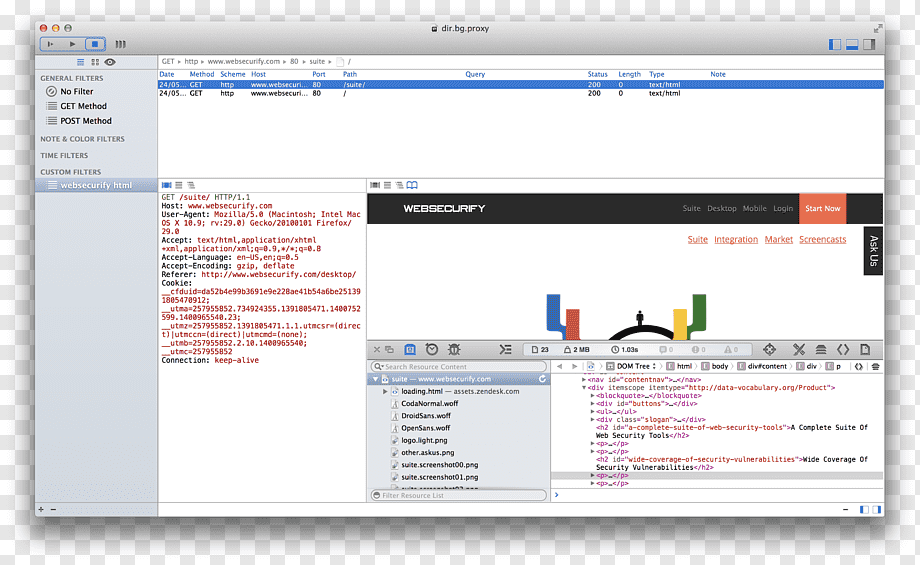Toggle the bottom panel layout button

click(x=852, y=45)
